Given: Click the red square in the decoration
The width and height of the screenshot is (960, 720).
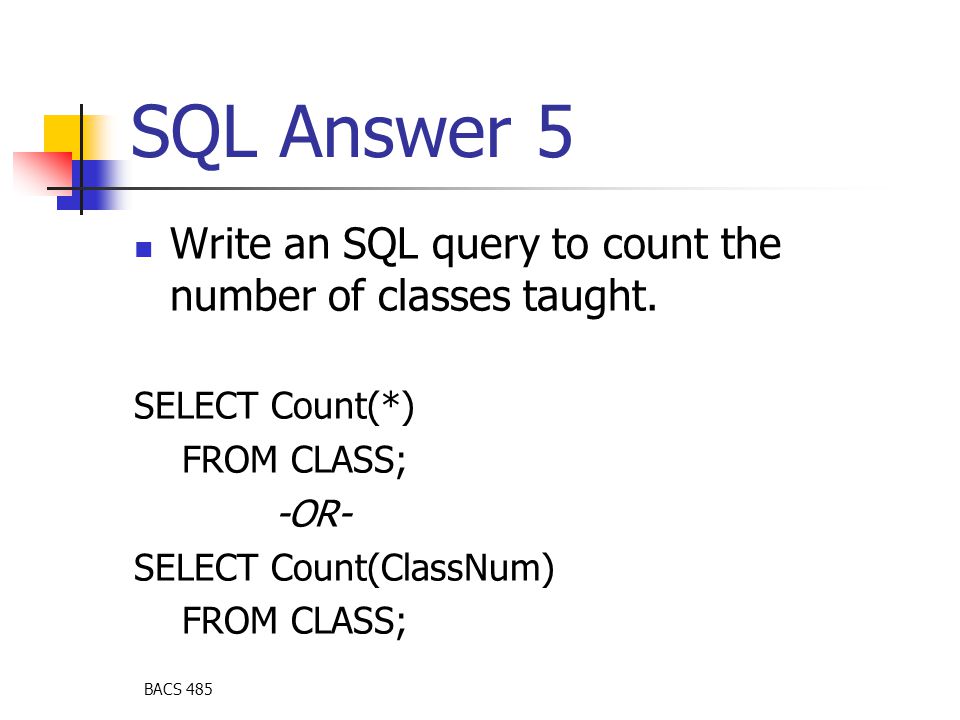Looking at the screenshot, I should click(42, 170).
